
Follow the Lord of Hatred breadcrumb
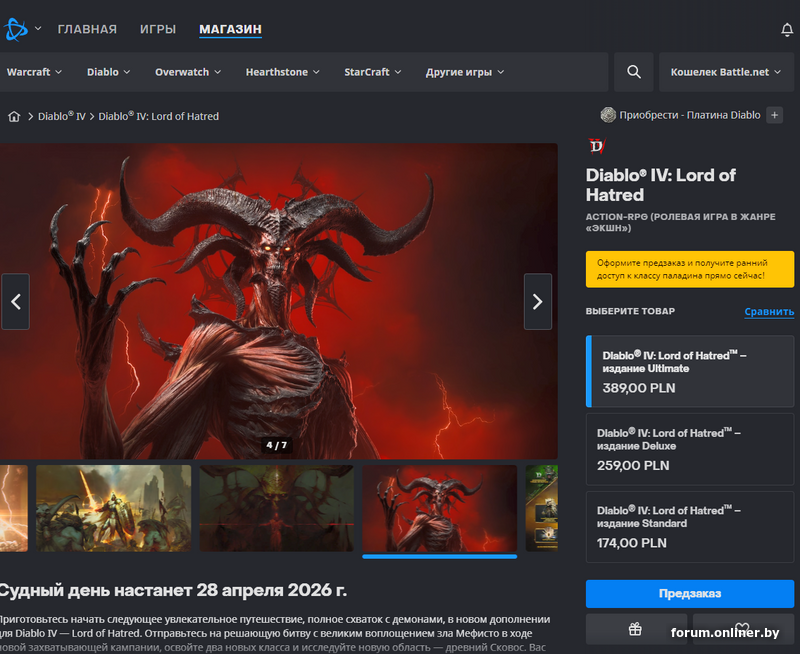click(158, 116)
